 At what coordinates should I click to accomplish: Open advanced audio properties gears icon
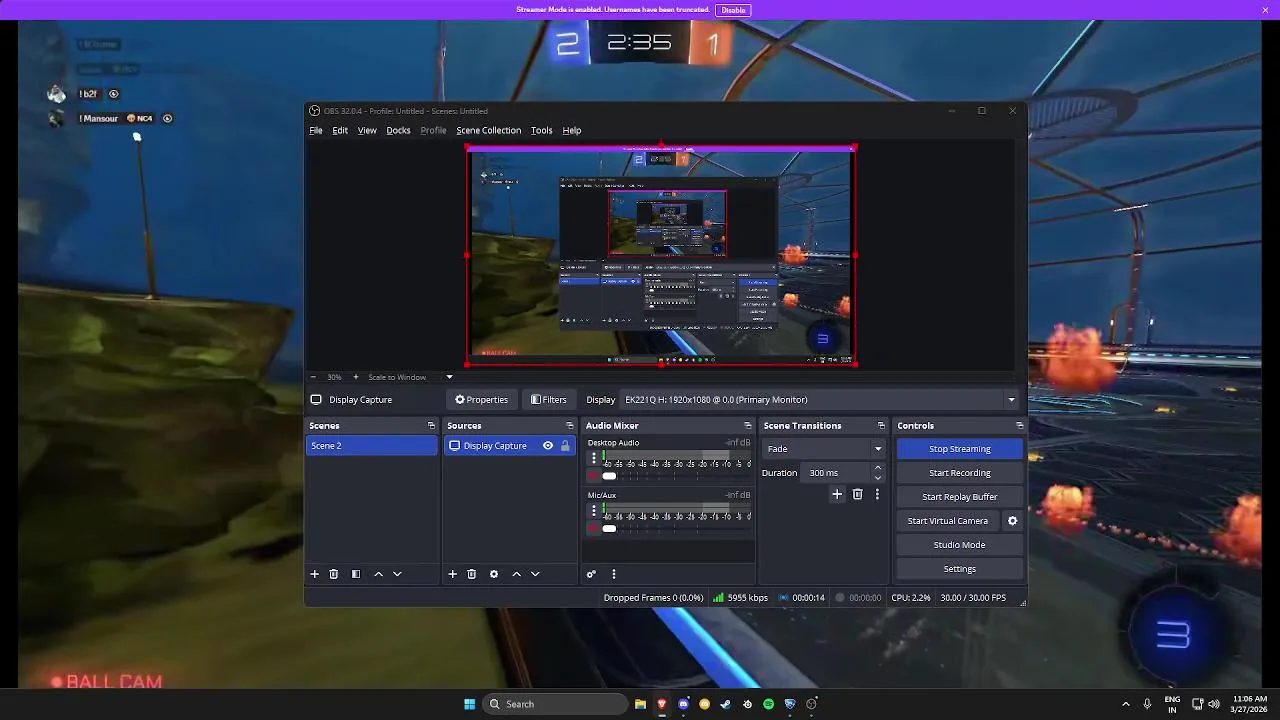click(591, 574)
